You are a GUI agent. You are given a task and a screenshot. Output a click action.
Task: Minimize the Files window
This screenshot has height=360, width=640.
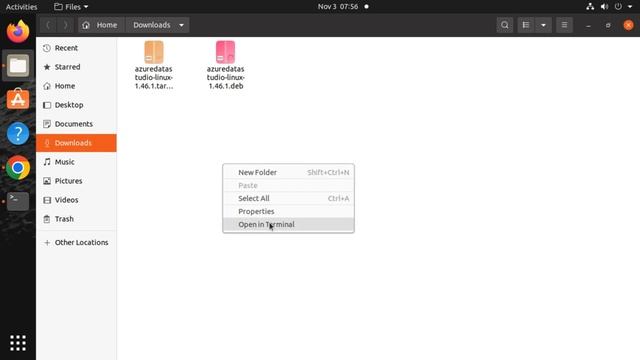[588, 25]
